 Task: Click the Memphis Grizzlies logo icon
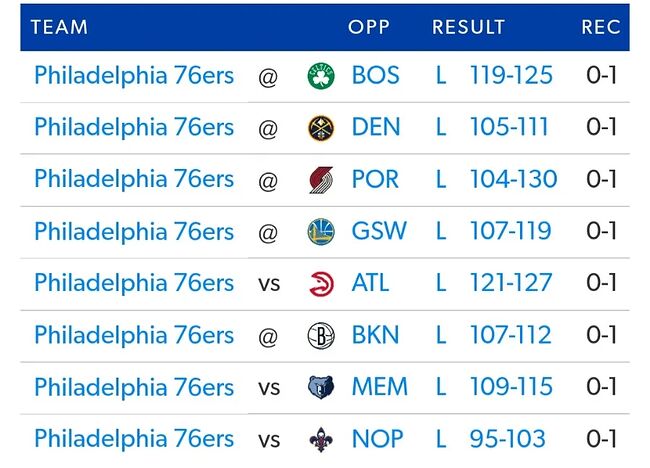321,388
